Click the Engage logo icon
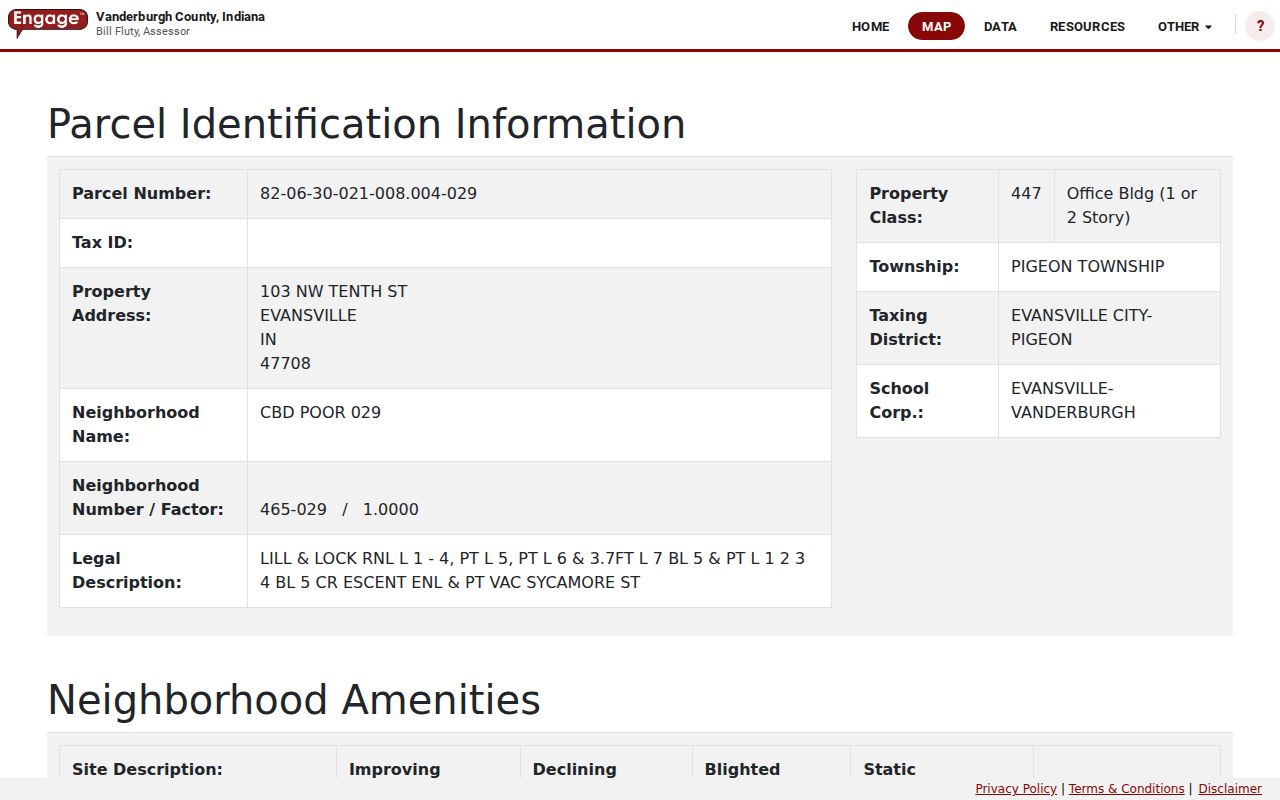 (x=47, y=23)
